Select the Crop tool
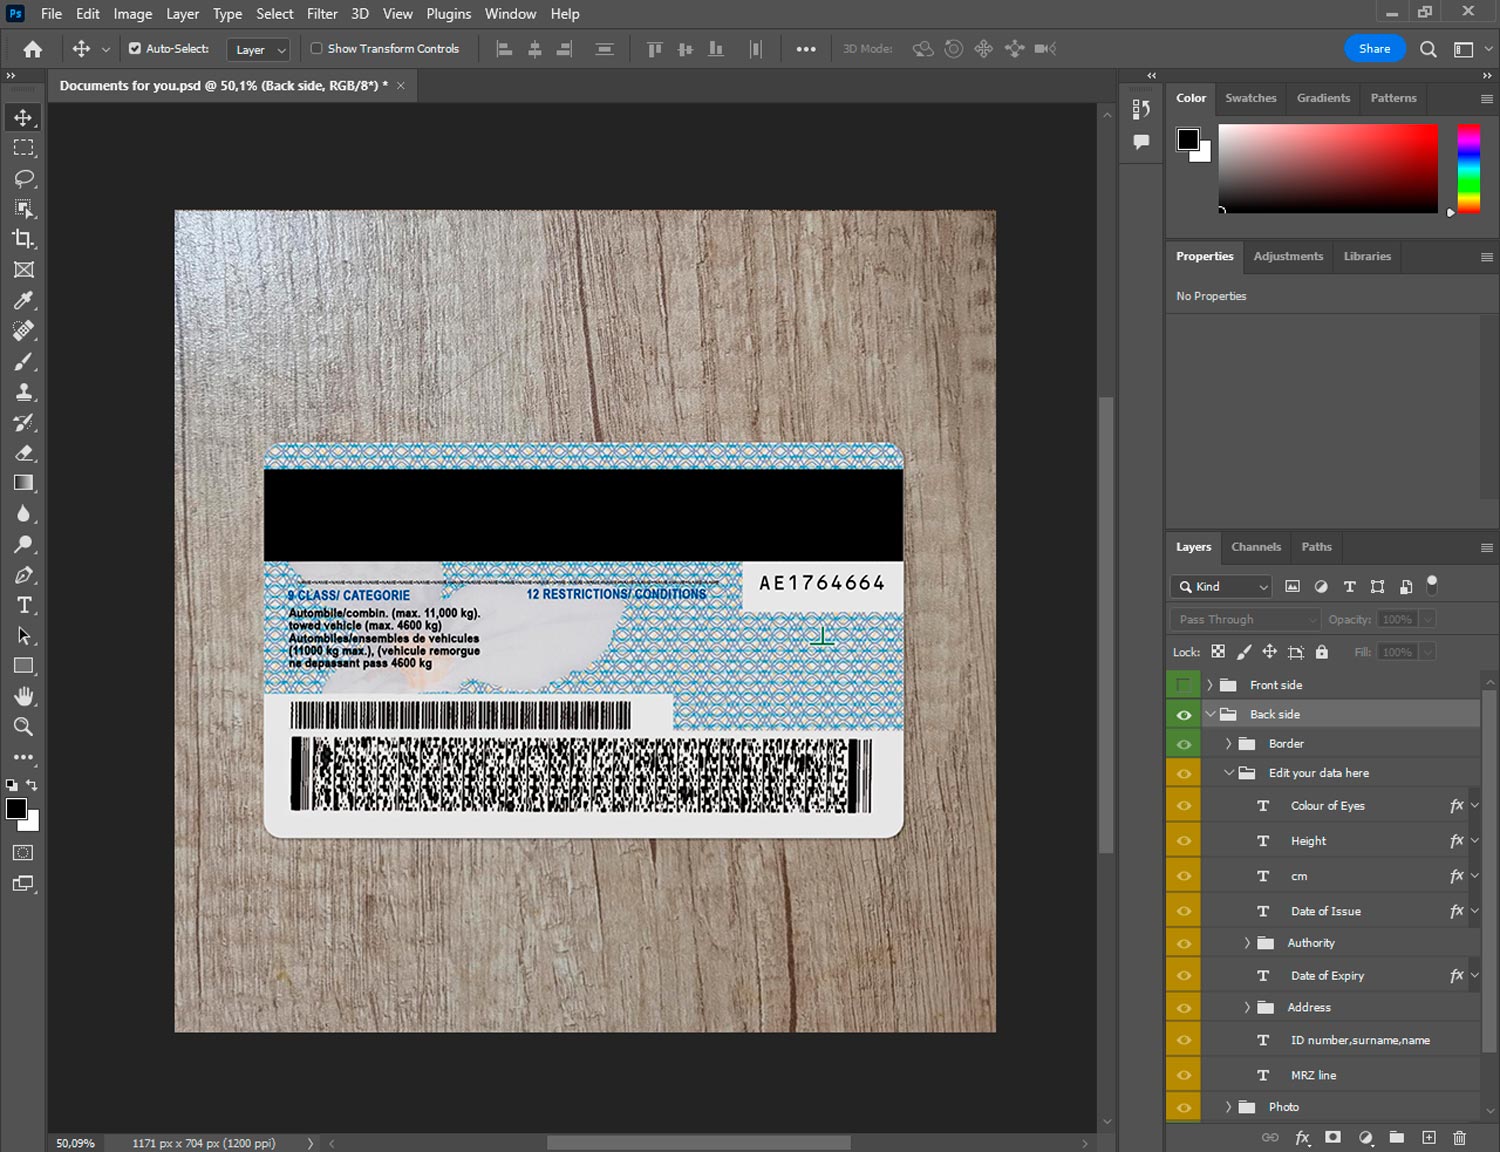The height and width of the screenshot is (1152, 1500). click(23, 239)
